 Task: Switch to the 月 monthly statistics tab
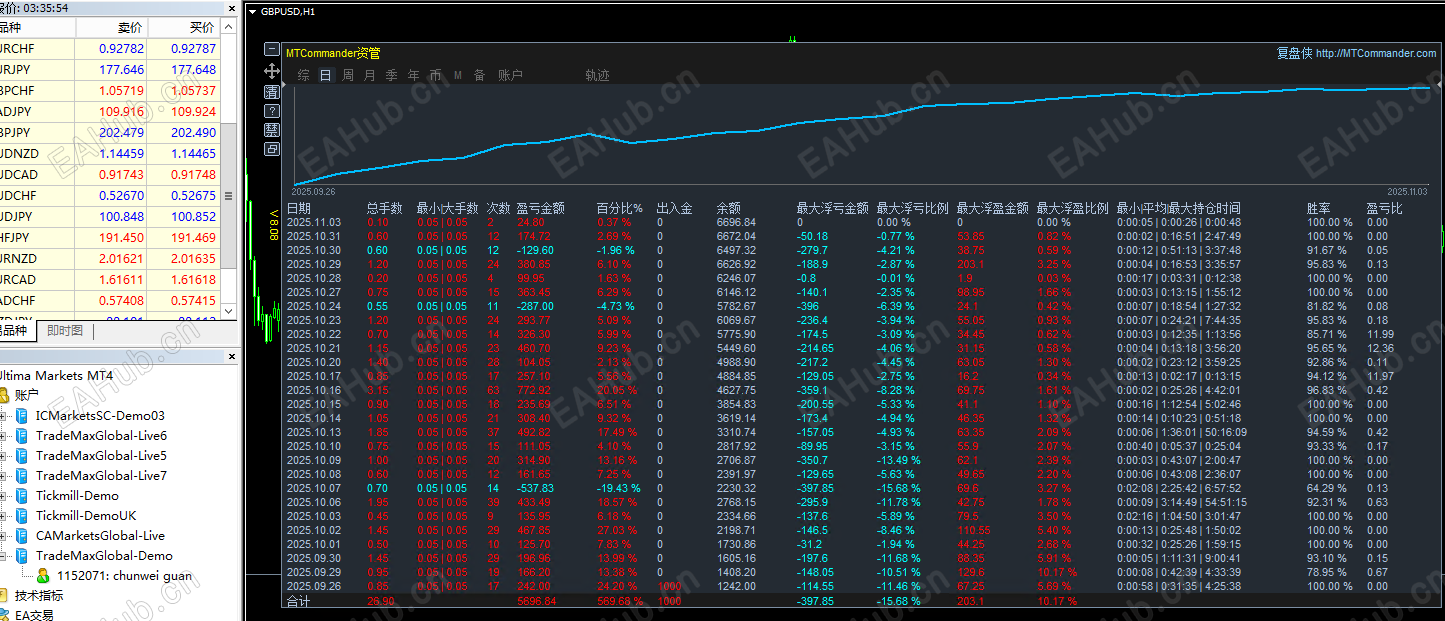click(370, 75)
